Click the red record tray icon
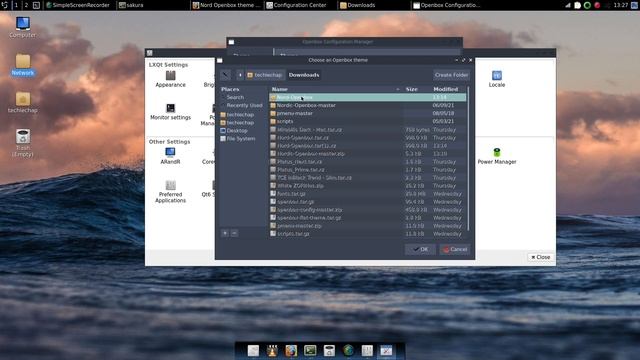The height and width of the screenshot is (360, 640). [x=597, y=5]
